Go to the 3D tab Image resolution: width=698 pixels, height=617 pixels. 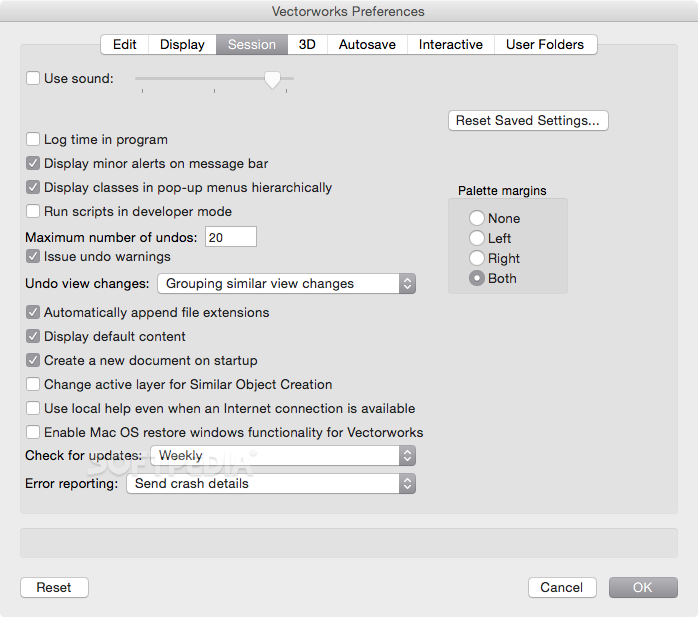pyautogui.click(x=307, y=45)
